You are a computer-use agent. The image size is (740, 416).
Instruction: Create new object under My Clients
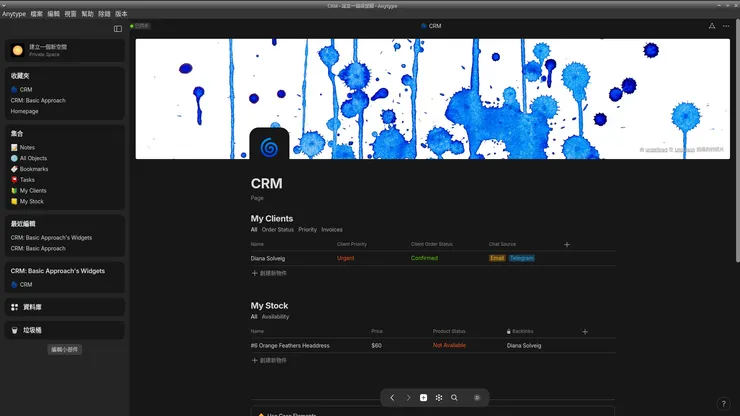[269, 273]
